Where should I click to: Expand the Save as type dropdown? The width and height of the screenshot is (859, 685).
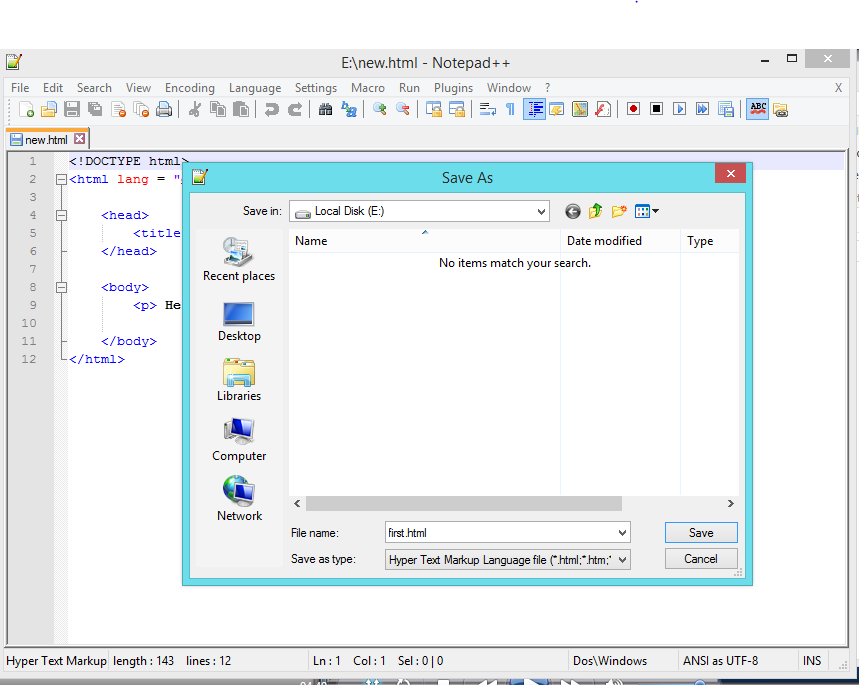point(622,560)
